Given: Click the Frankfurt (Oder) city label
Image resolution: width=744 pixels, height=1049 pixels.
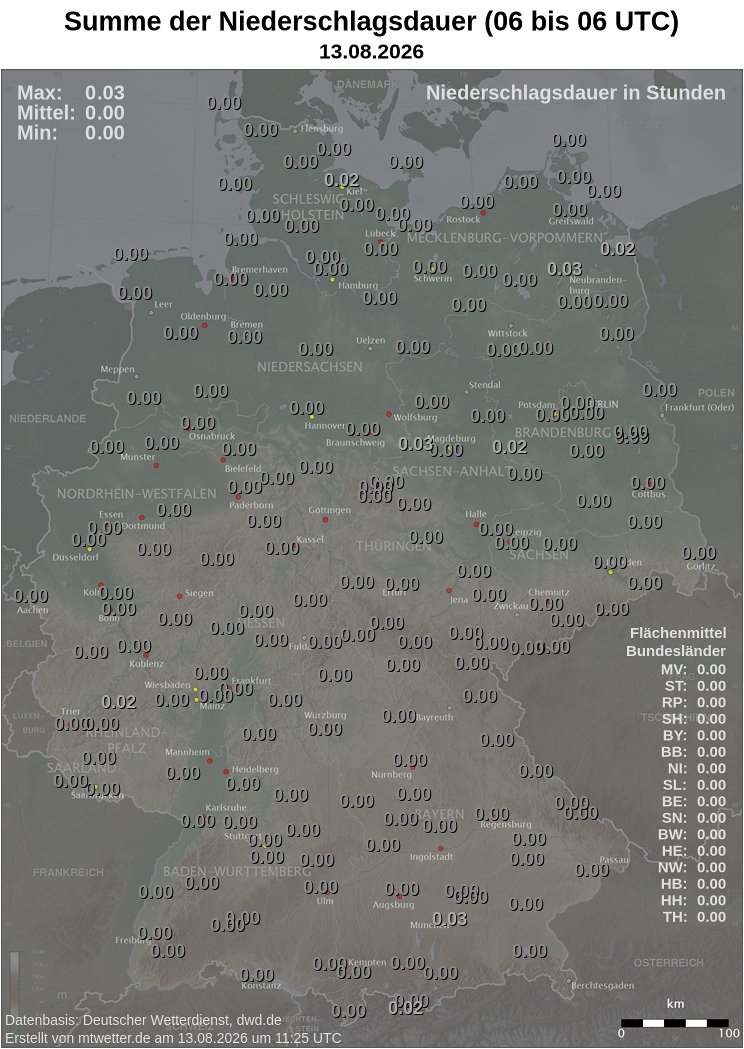Looking at the screenshot, I should pyautogui.click(x=699, y=407).
